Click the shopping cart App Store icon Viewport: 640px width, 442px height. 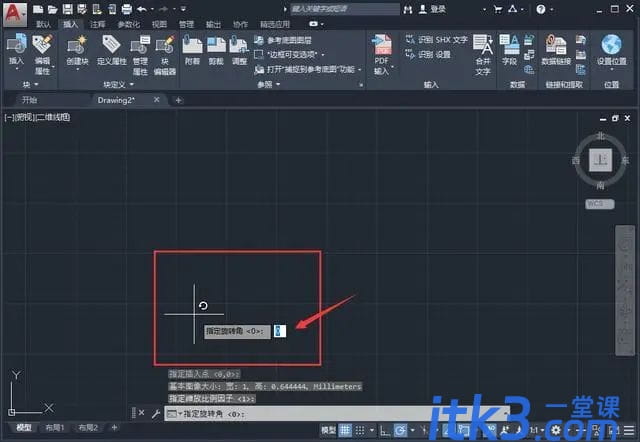point(498,9)
